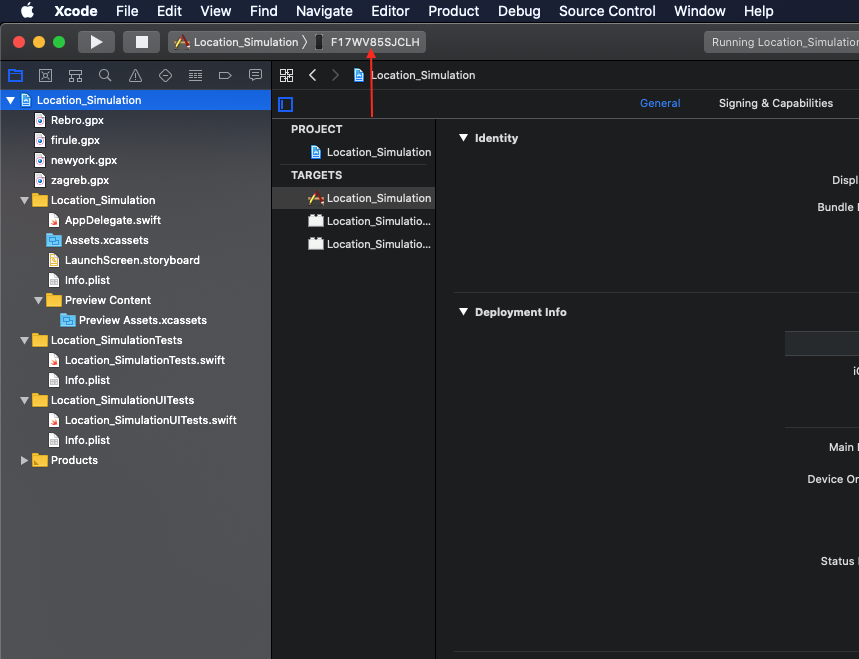Open the Source Control navigator icon
Image resolution: width=859 pixels, height=659 pixels.
click(45, 75)
